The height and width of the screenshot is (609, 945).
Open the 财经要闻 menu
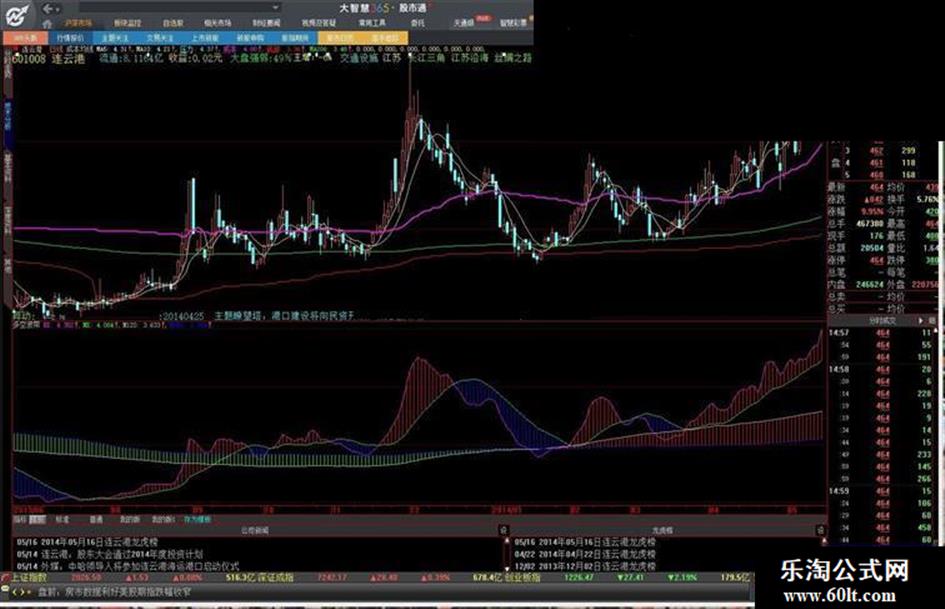click(x=266, y=23)
